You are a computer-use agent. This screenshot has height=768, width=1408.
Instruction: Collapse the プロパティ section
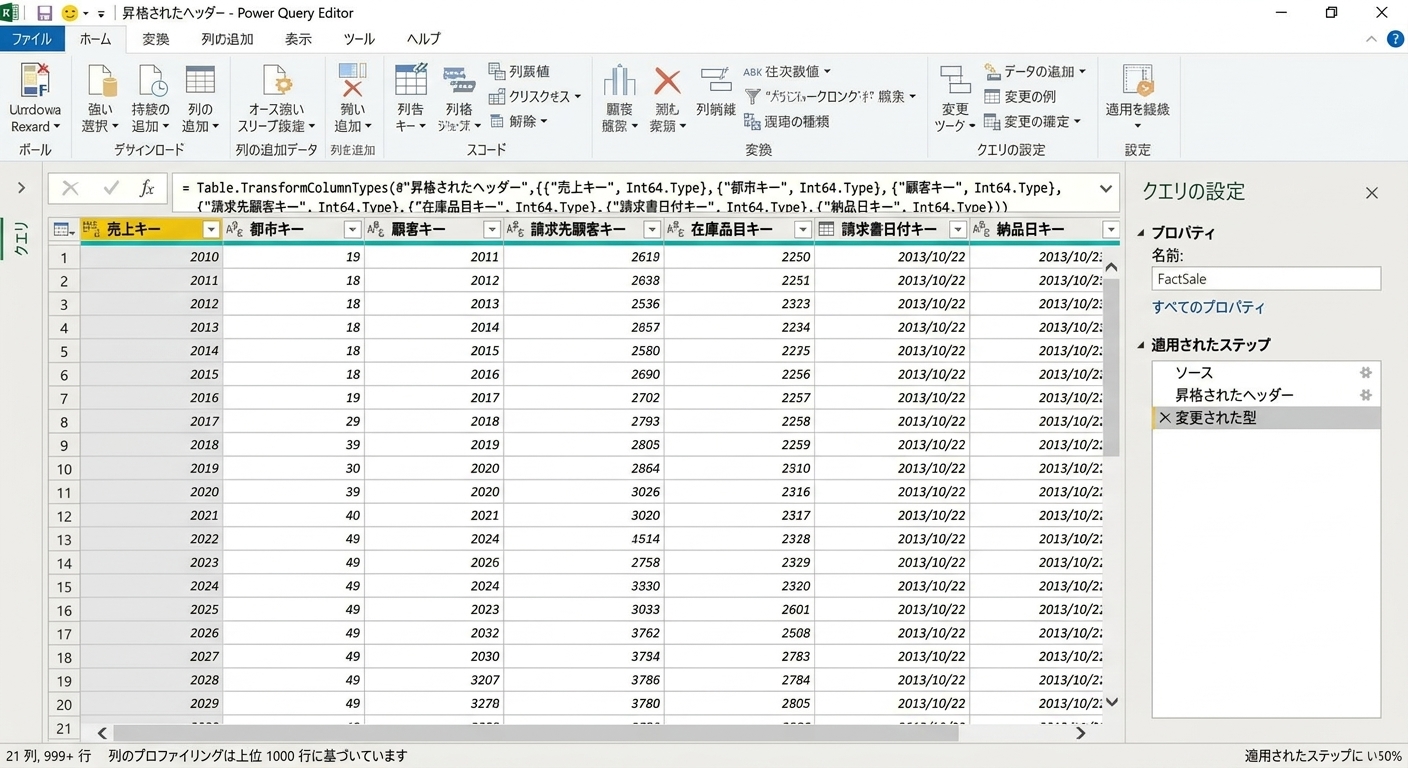click(x=1143, y=233)
